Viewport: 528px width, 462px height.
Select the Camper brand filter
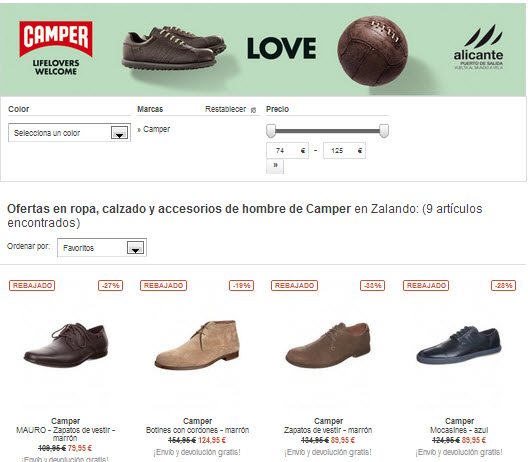(x=156, y=129)
